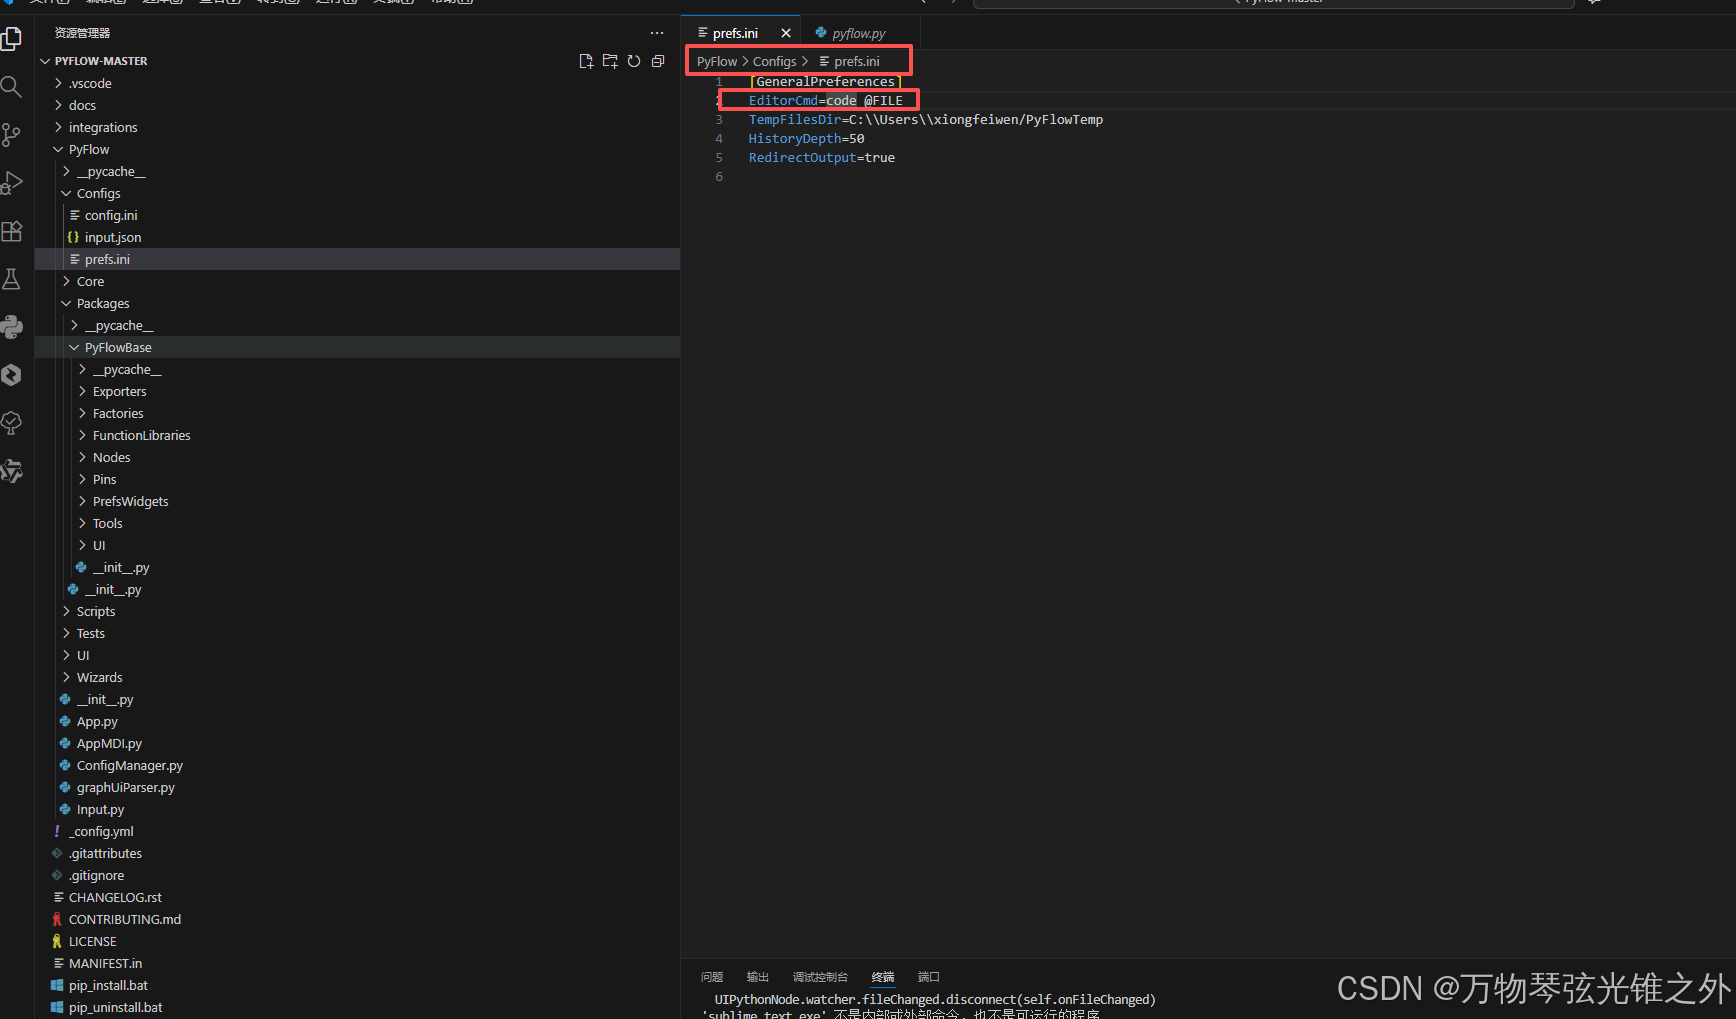This screenshot has height=1019, width=1736.
Task: Open config.ini in the file tree
Action: [x=111, y=215]
